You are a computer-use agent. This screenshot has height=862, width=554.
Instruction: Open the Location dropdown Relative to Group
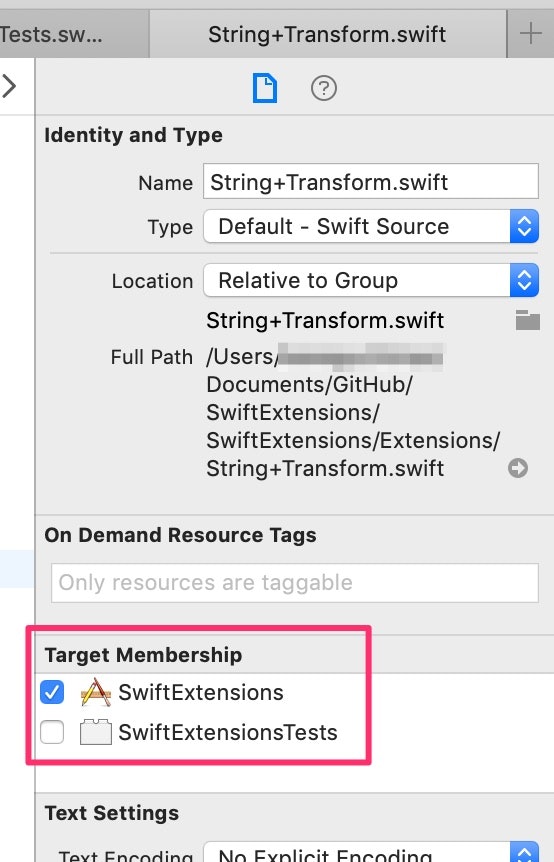[x=371, y=280]
